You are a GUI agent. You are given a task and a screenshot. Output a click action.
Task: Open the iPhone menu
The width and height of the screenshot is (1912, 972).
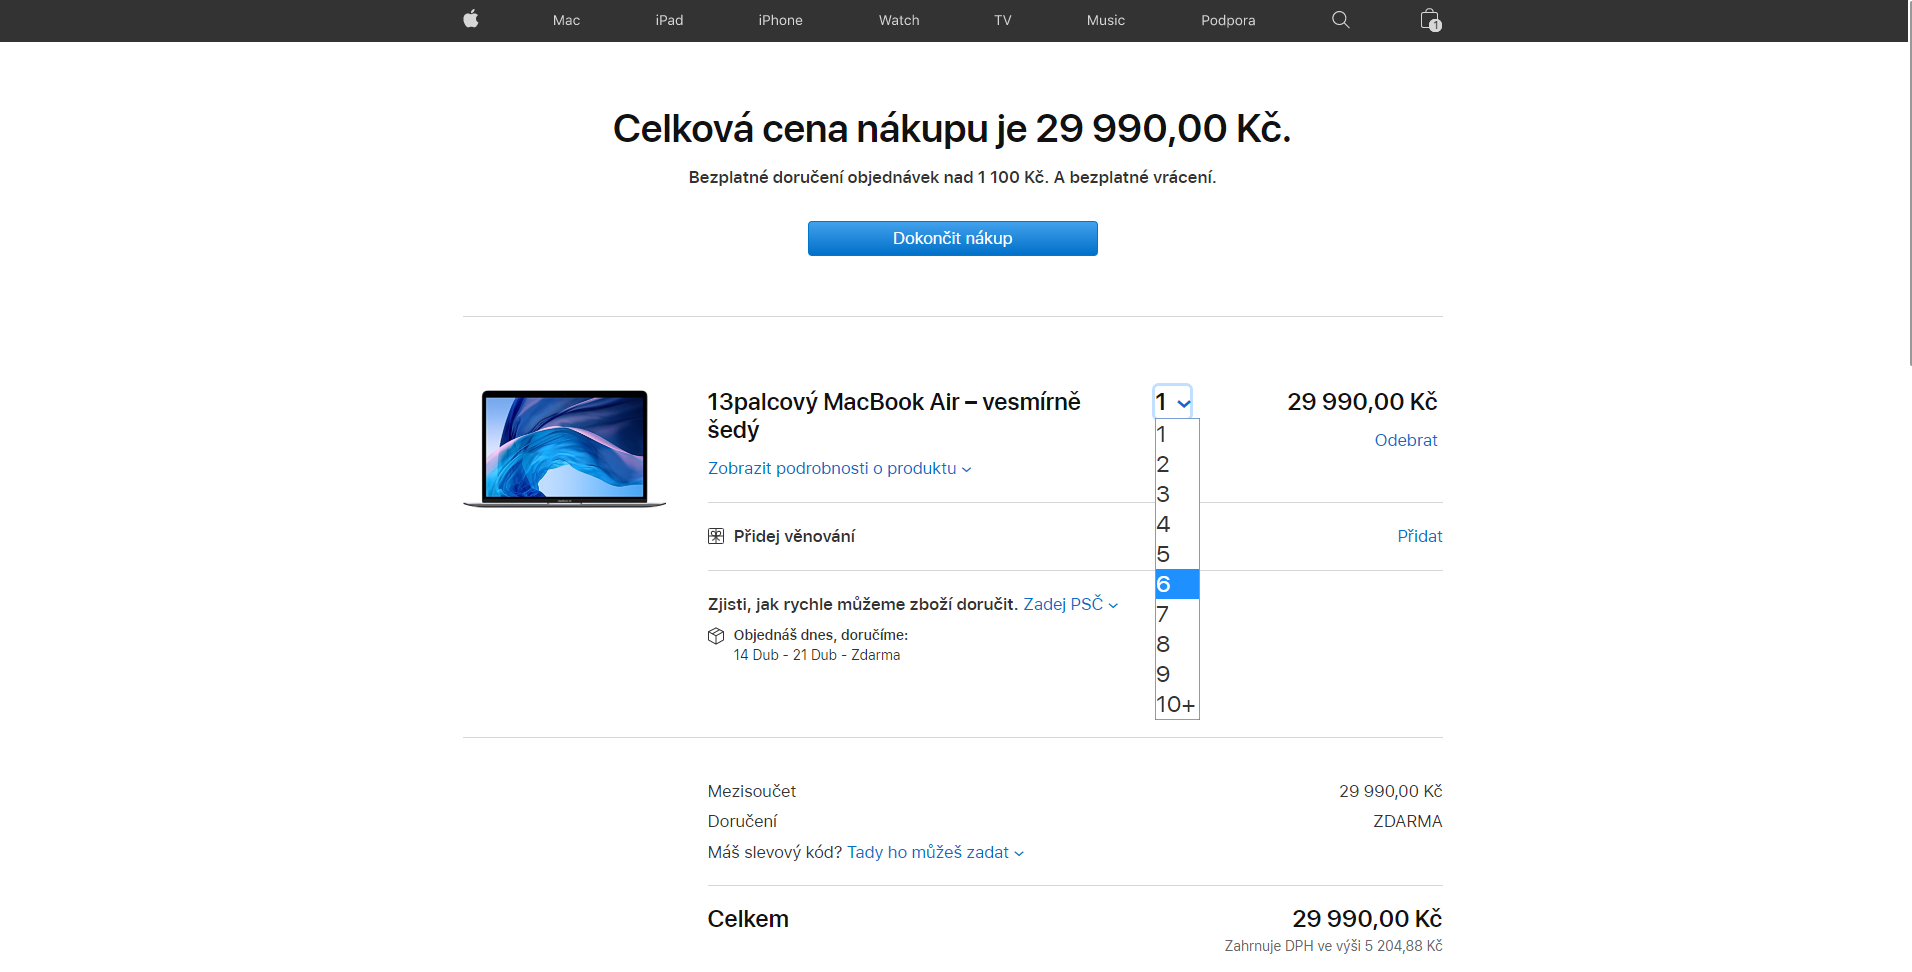click(x=780, y=20)
